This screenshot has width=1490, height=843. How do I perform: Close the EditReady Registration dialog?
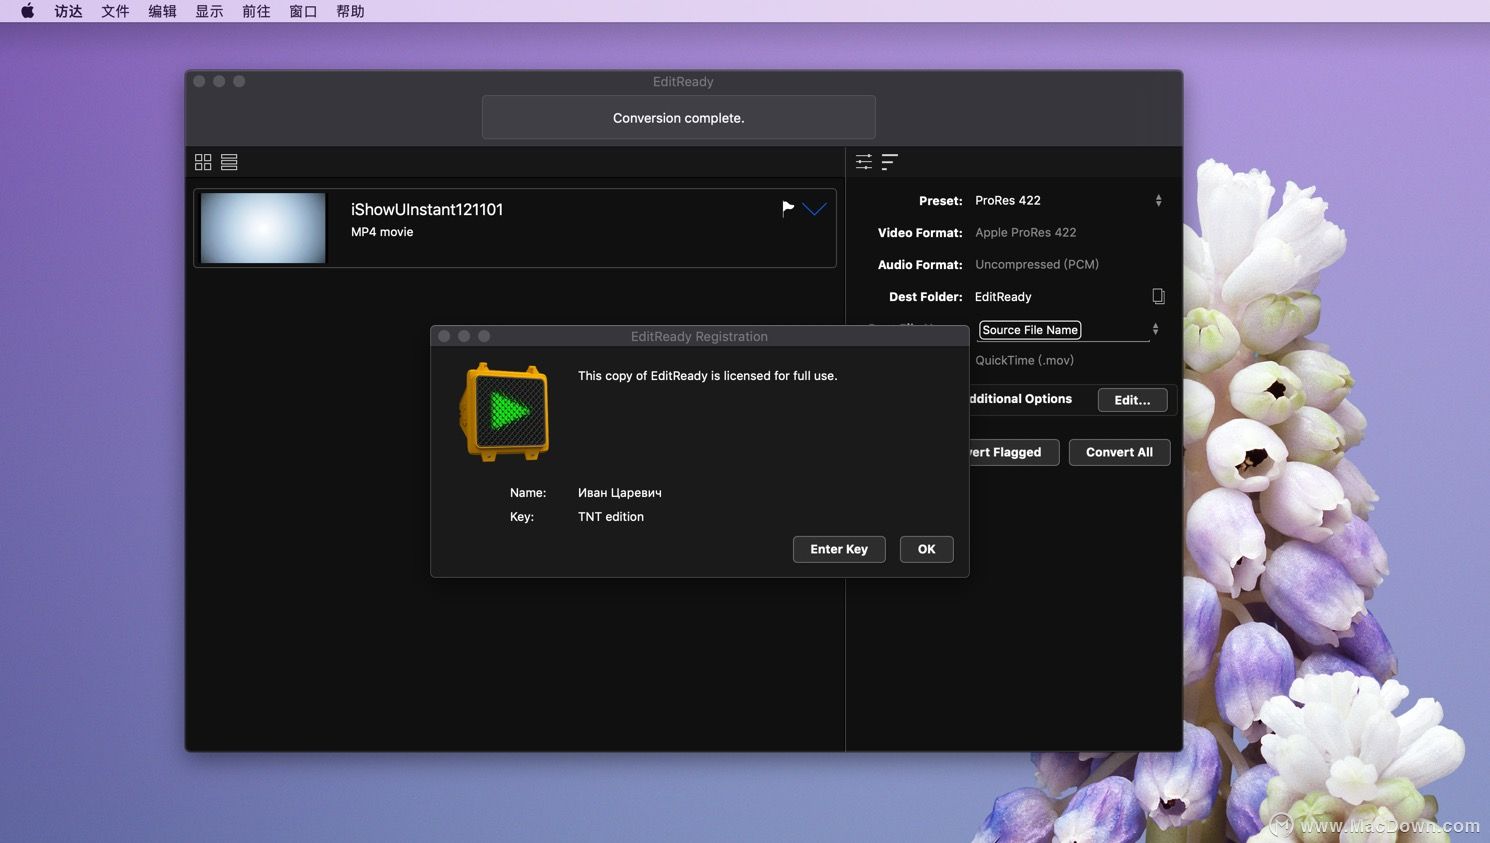point(444,336)
